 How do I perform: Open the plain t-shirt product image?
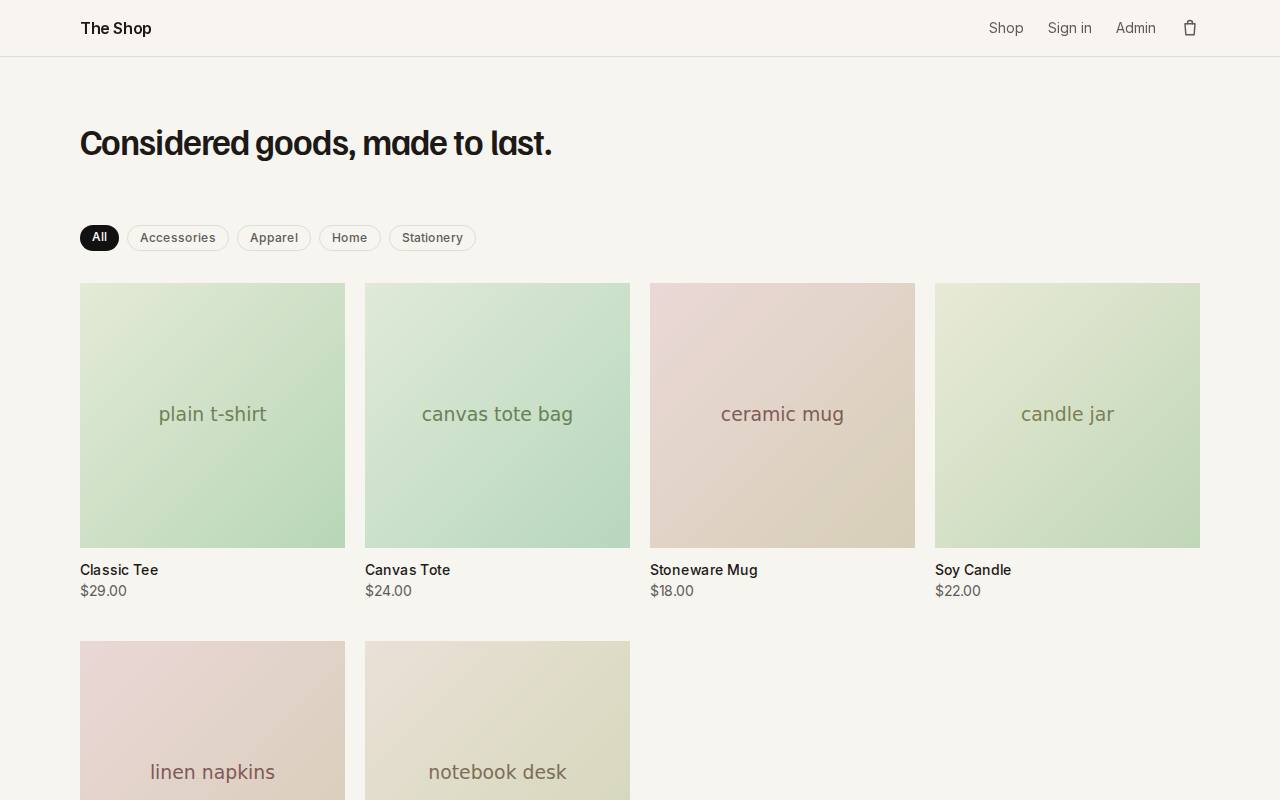point(212,415)
